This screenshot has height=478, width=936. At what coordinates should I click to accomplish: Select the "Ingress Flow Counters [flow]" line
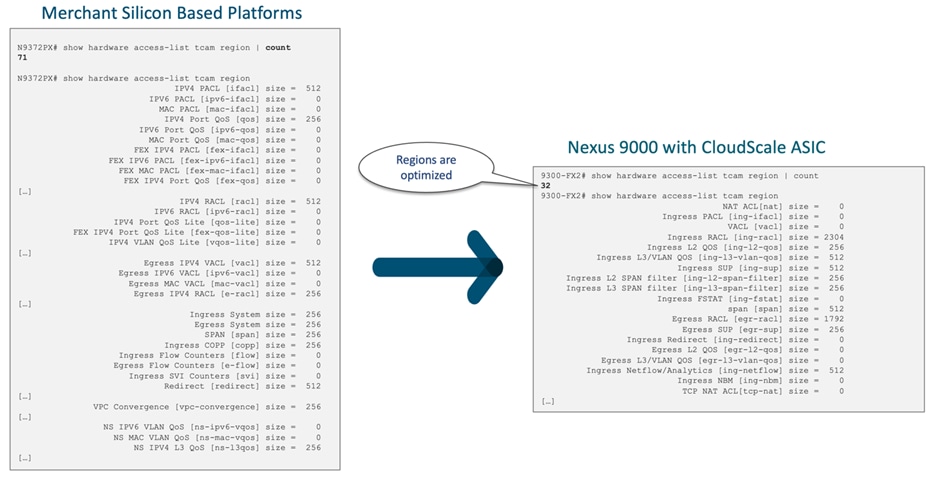pos(220,355)
